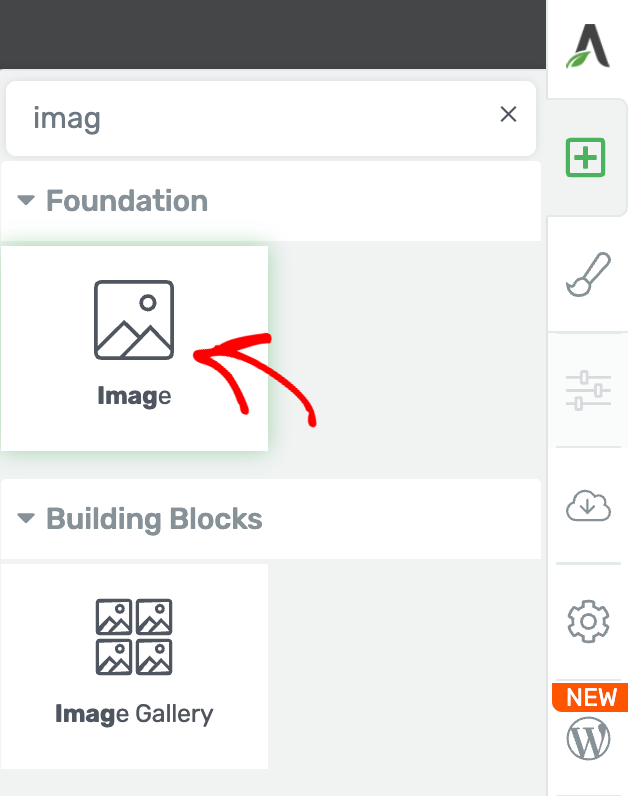The height and width of the screenshot is (796, 628).
Task: Open the gear settings icon
Action: (x=588, y=621)
